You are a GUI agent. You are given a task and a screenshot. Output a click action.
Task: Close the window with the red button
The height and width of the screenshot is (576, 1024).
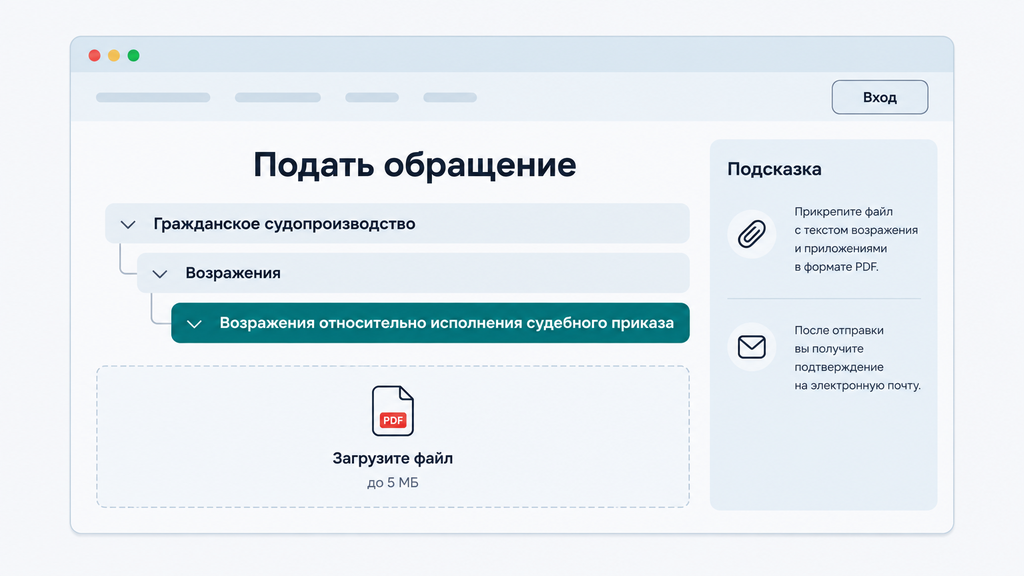[95, 56]
